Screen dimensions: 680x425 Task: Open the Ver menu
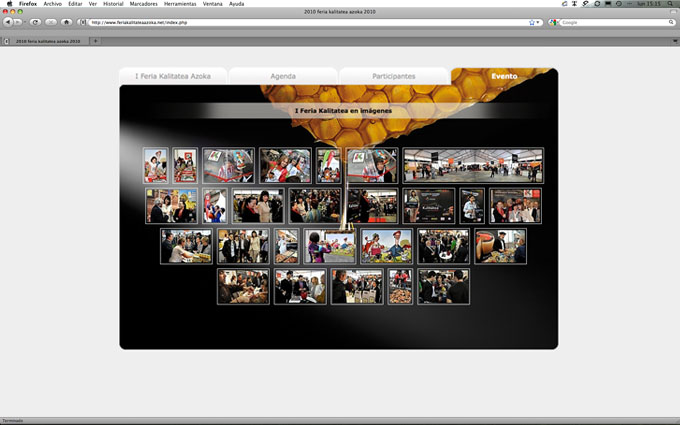93,3
